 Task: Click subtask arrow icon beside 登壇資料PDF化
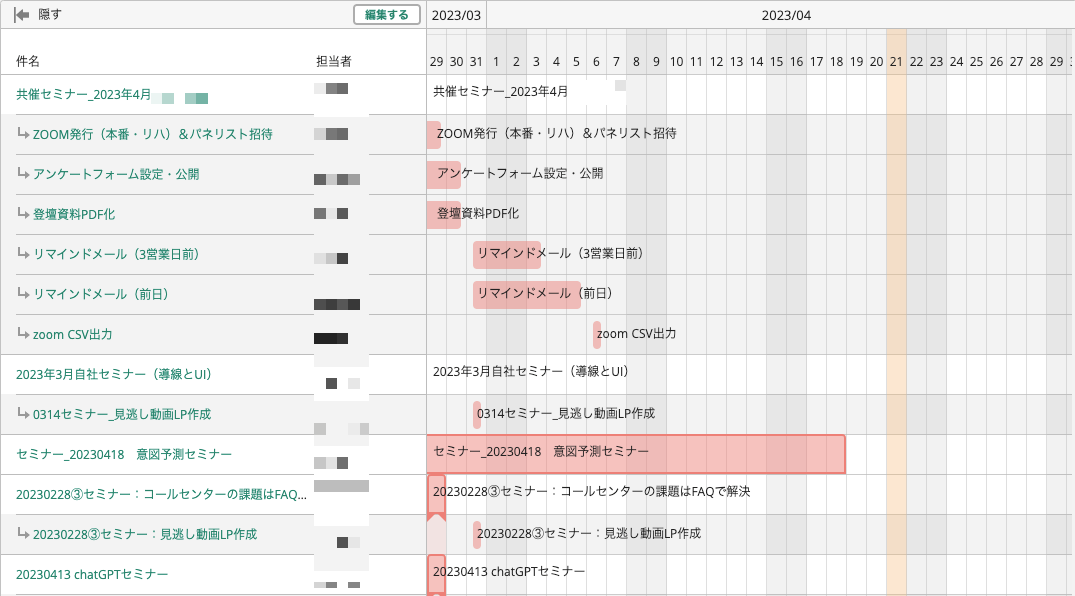pyautogui.click(x=24, y=214)
